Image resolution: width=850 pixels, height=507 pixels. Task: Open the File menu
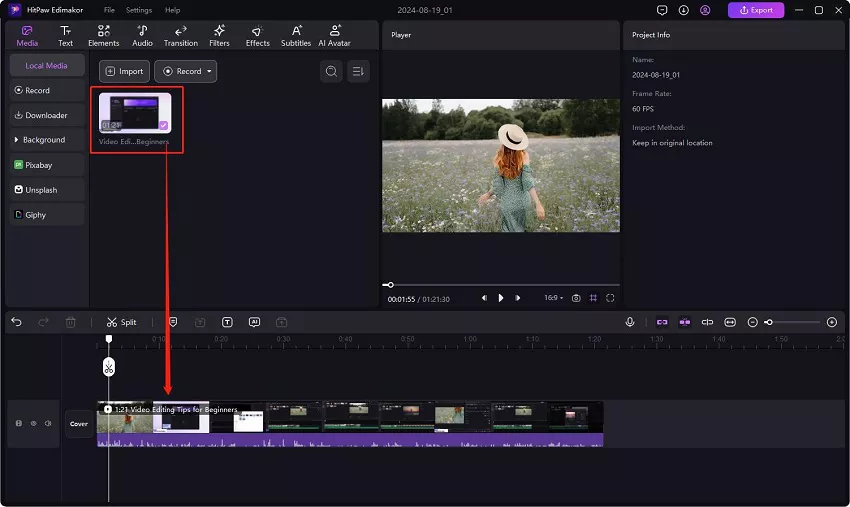pos(109,10)
